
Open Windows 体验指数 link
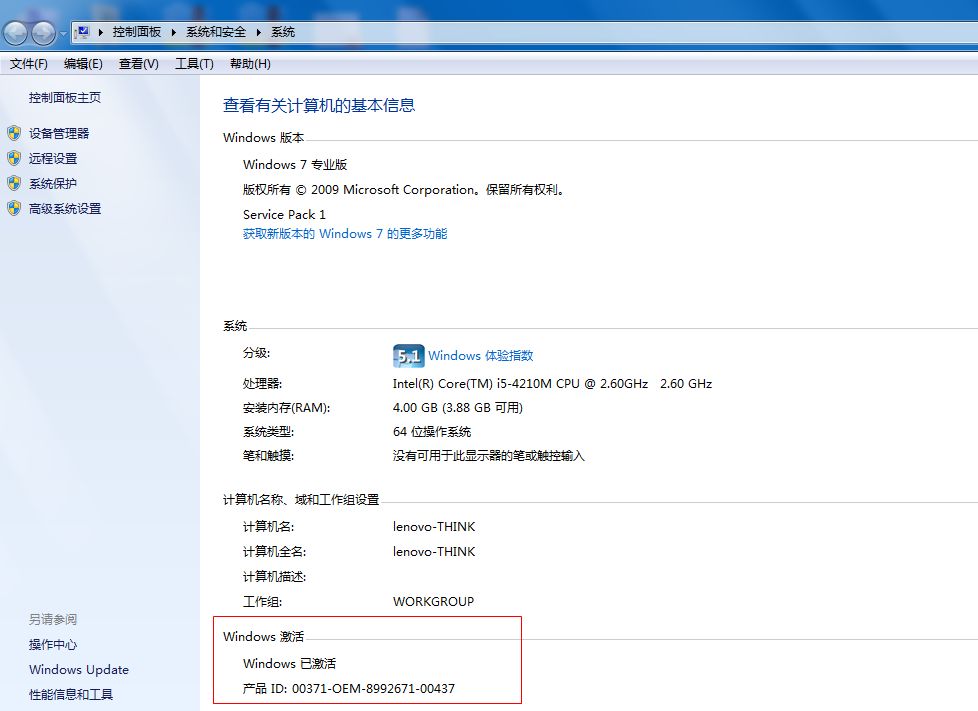coord(480,356)
